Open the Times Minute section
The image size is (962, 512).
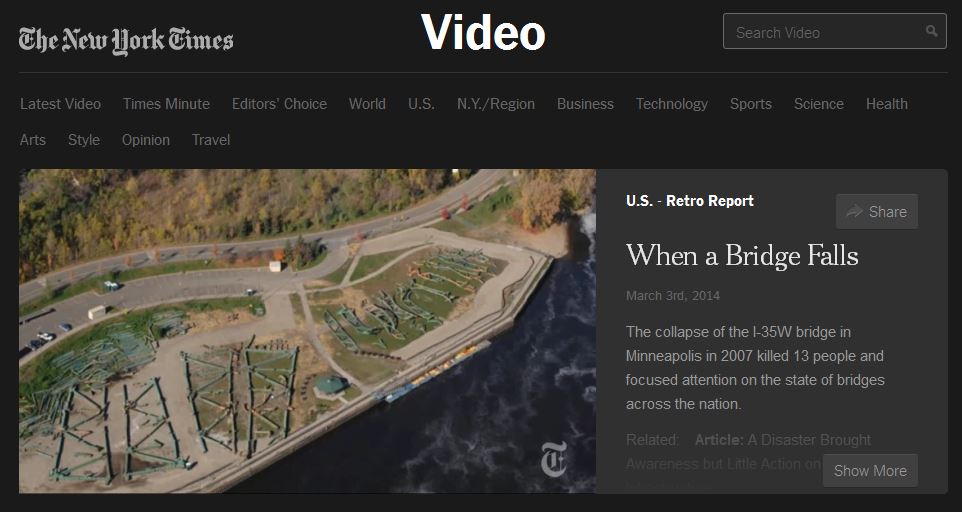point(166,104)
